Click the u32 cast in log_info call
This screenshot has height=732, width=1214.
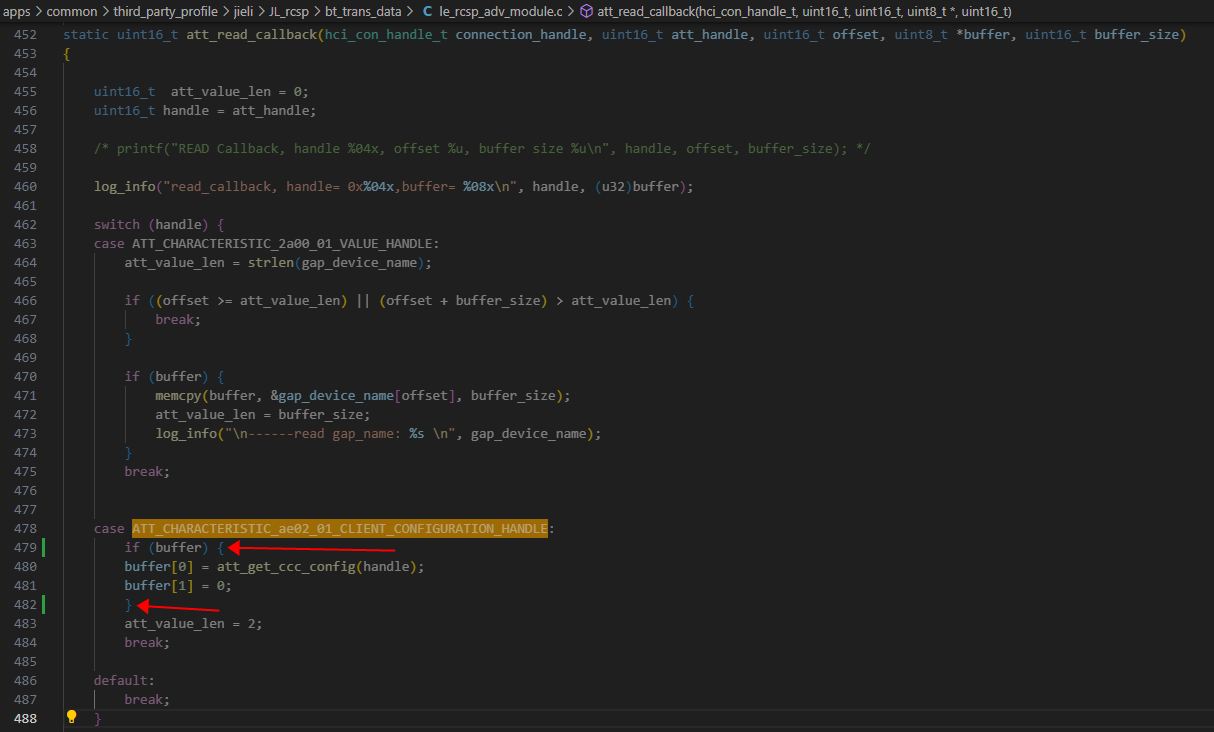(x=613, y=186)
